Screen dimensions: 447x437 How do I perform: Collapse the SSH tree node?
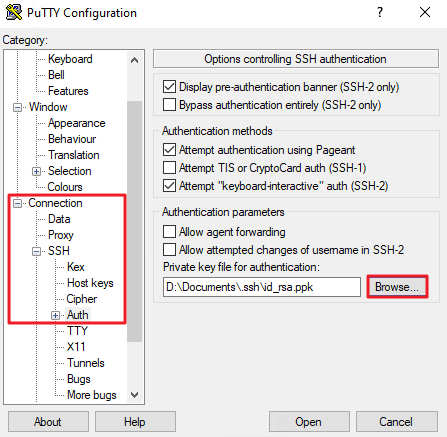click(x=36, y=251)
